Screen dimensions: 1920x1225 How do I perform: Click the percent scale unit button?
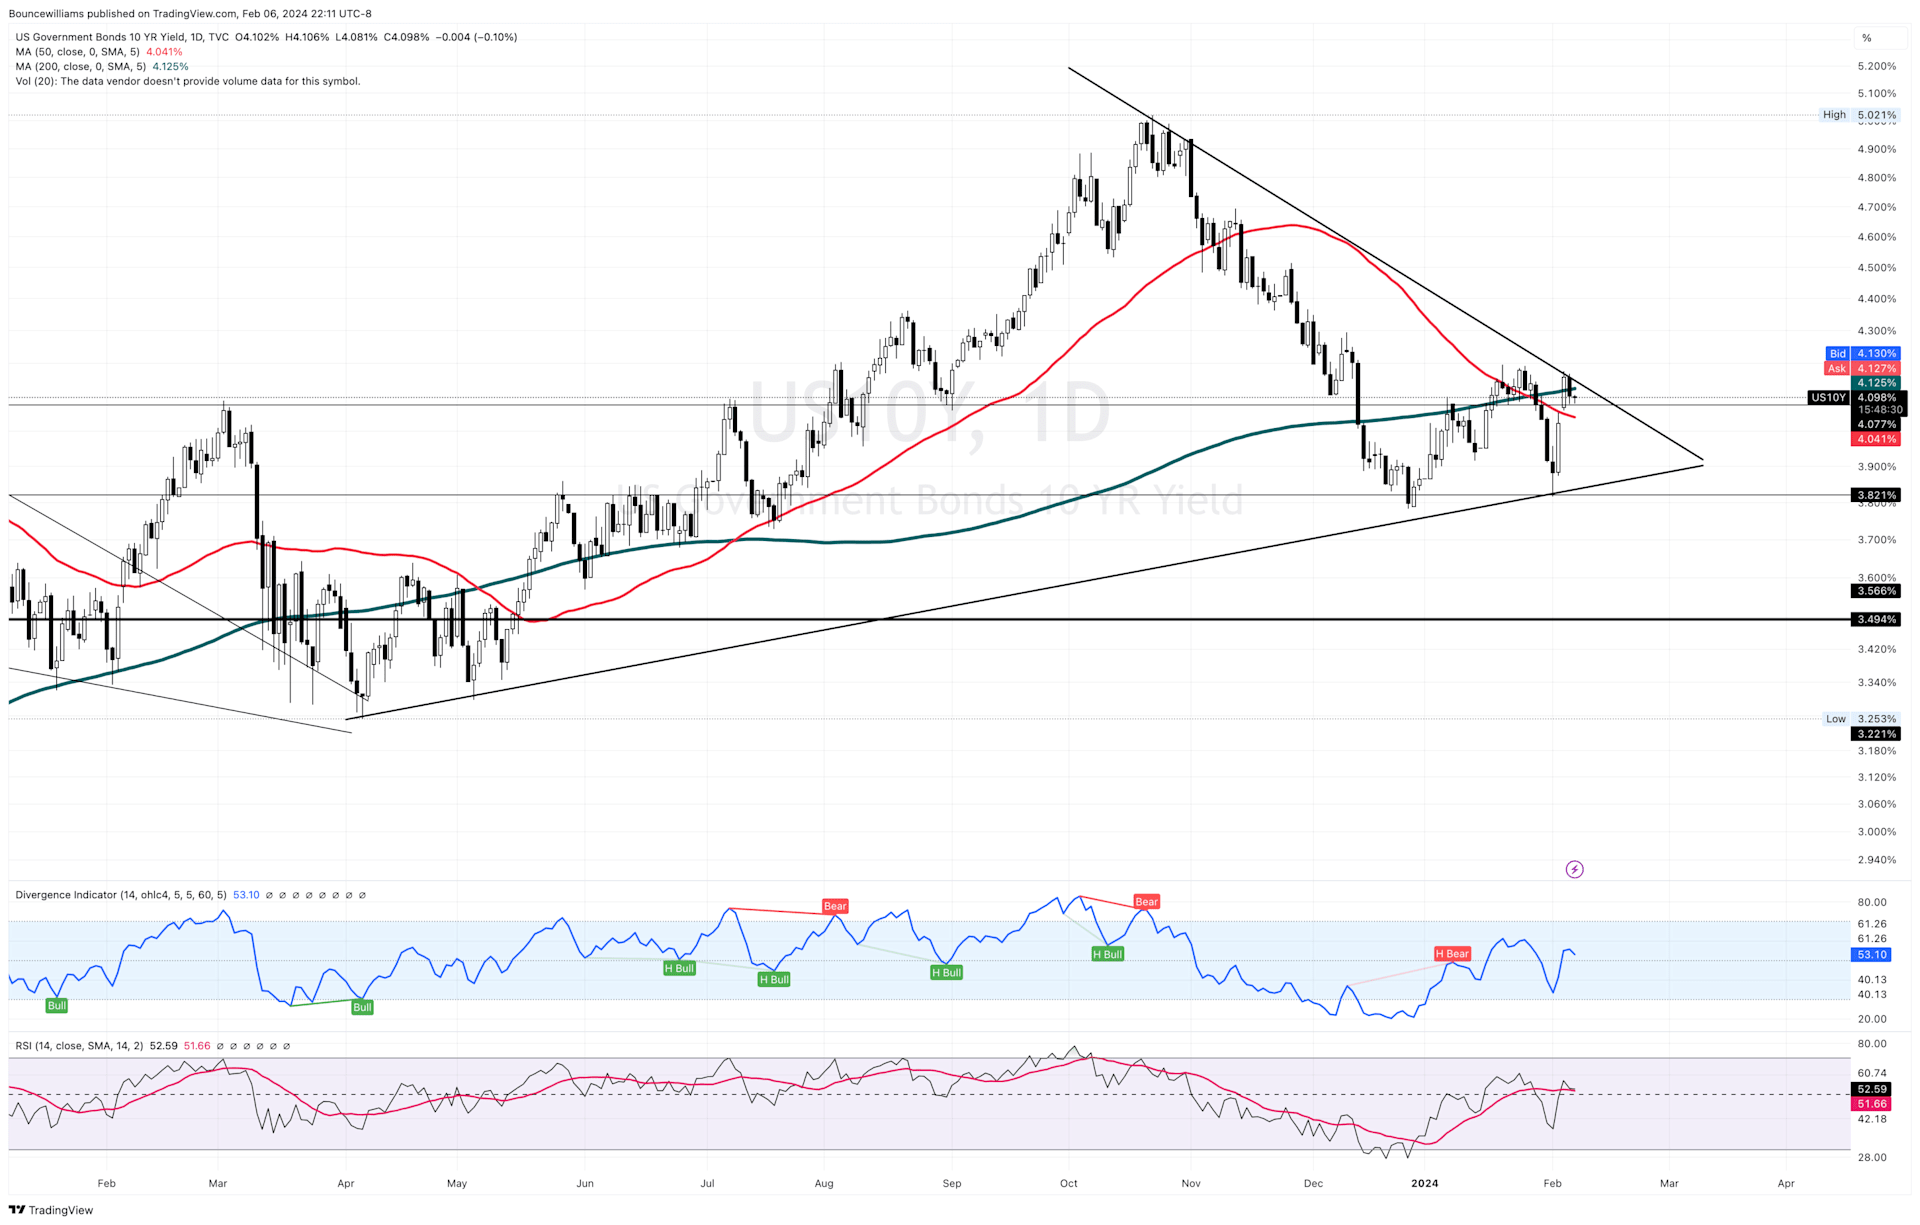(1866, 38)
